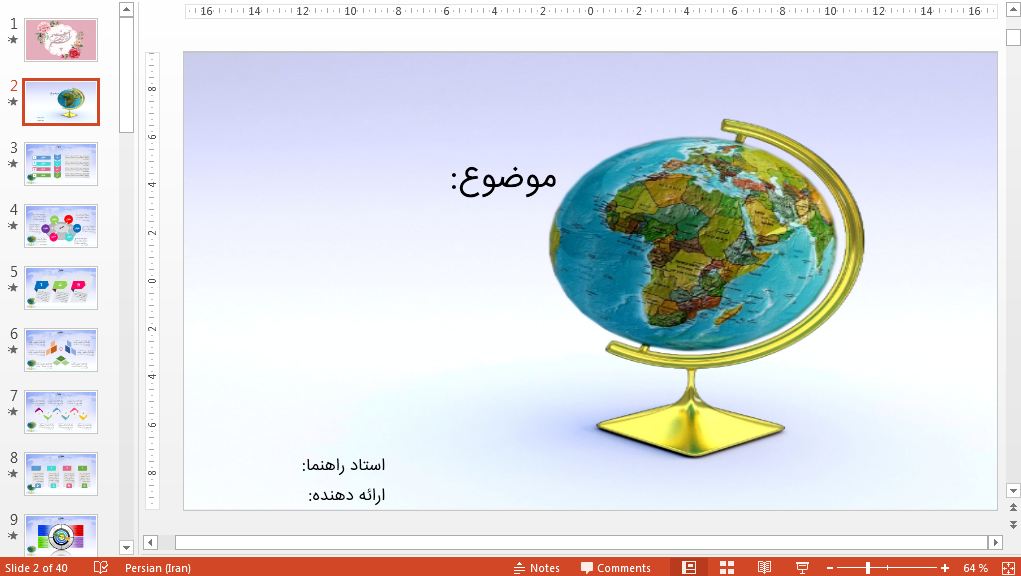Open Persian (Iran) language settings
This screenshot has height=576, width=1021.
click(x=157, y=567)
